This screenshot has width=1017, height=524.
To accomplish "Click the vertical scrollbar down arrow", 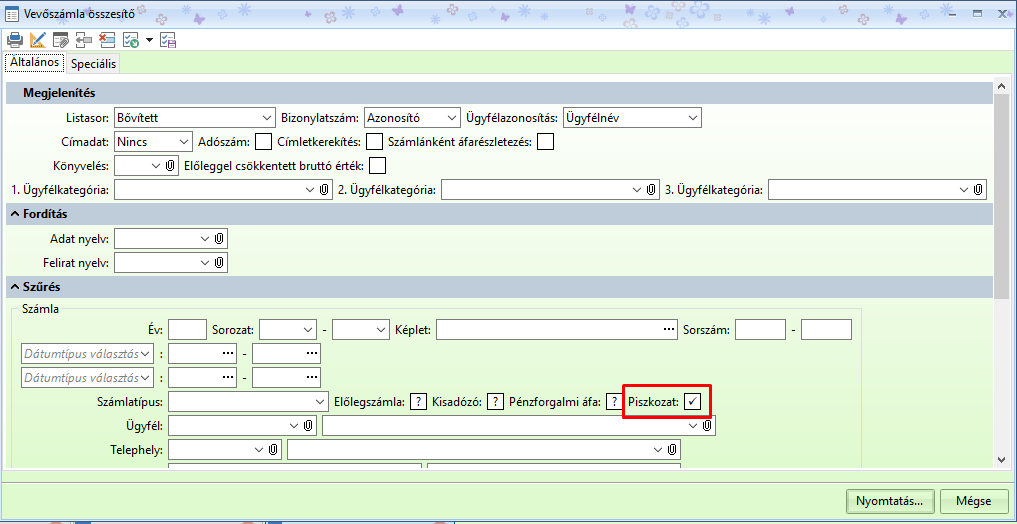I will click(1001, 459).
